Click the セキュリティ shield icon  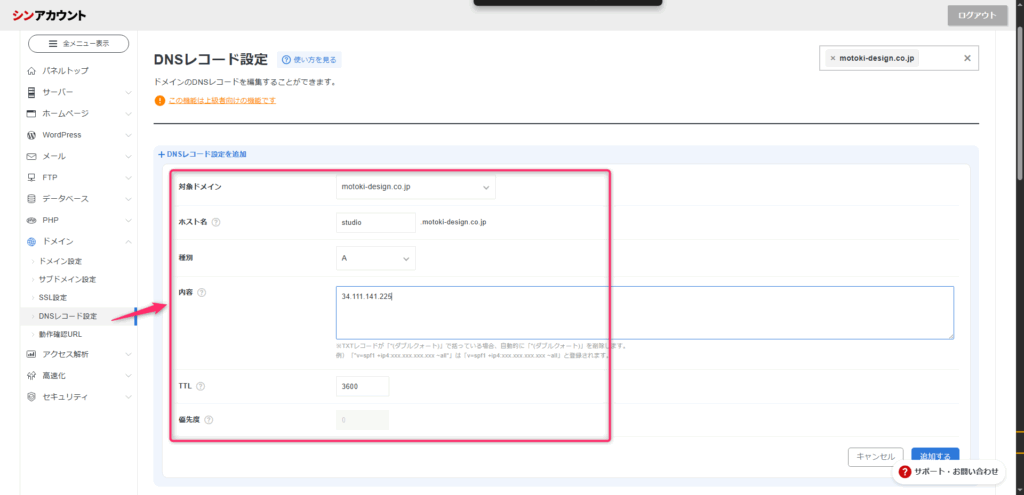pos(31,397)
